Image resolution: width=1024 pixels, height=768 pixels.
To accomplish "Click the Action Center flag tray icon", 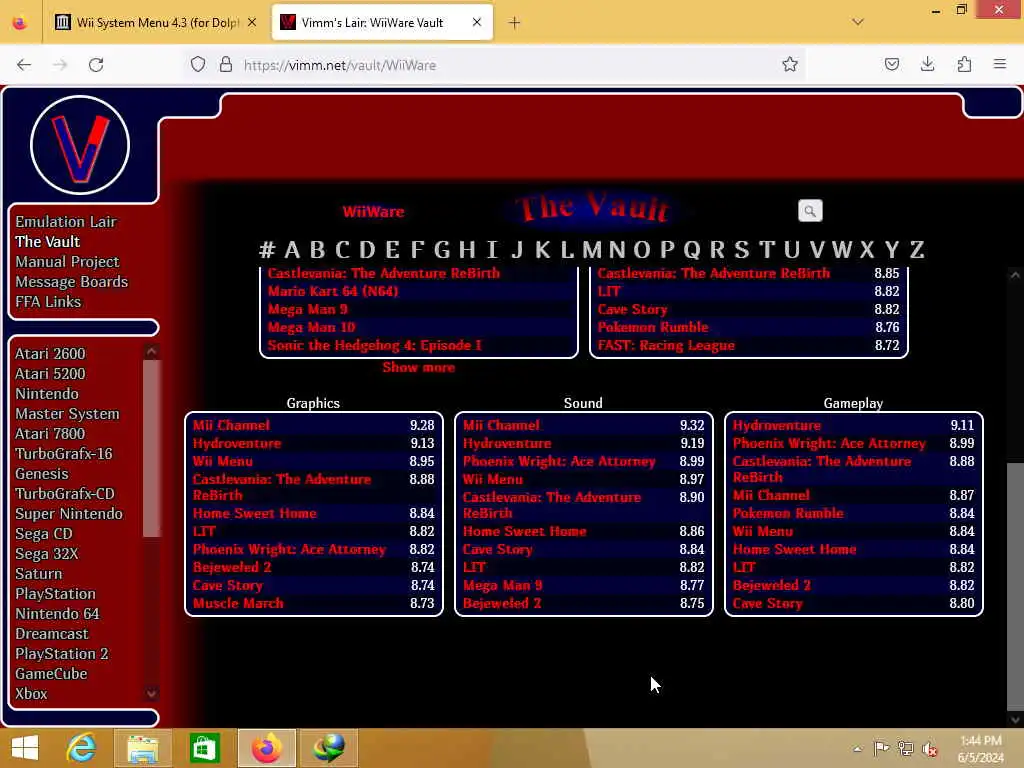I will click(882, 748).
